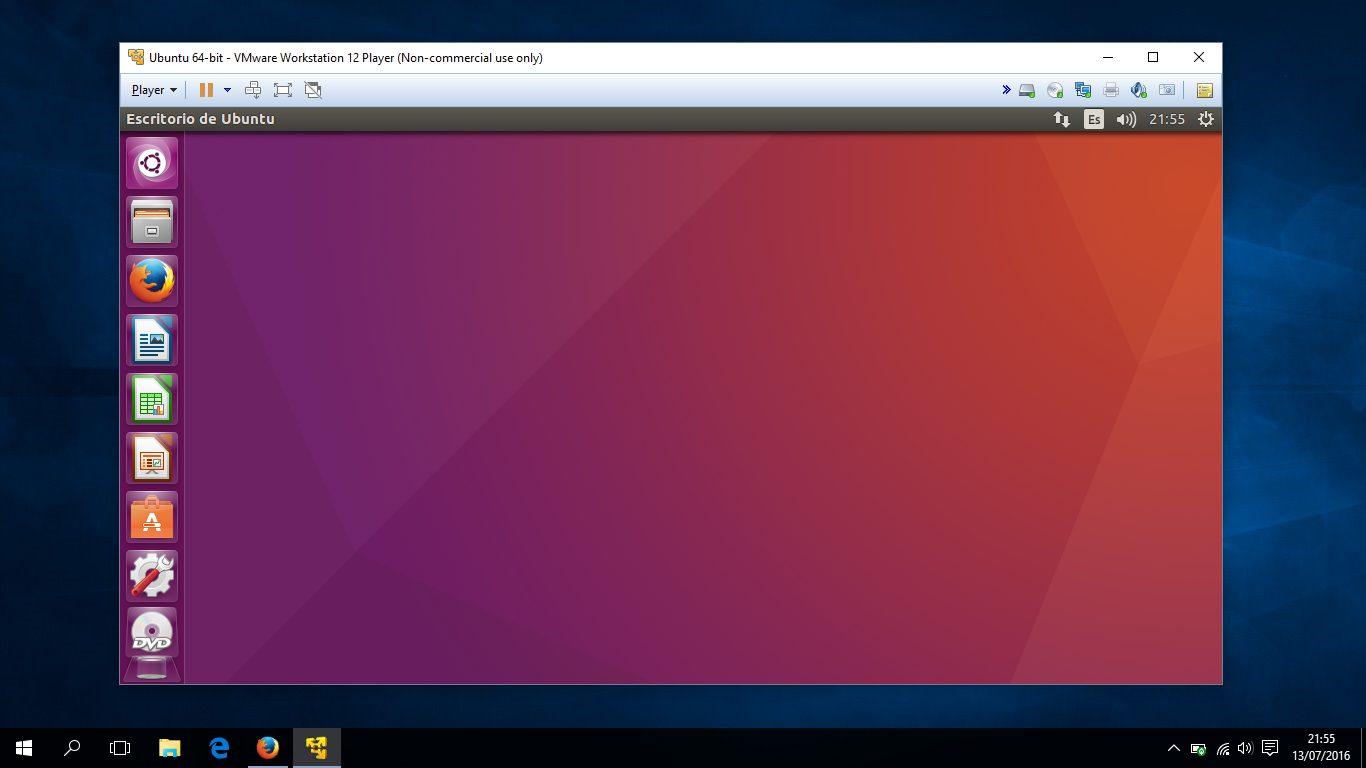
Task: Click Send Ctrl+Alt+Del icon
Action: click(x=253, y=90)
